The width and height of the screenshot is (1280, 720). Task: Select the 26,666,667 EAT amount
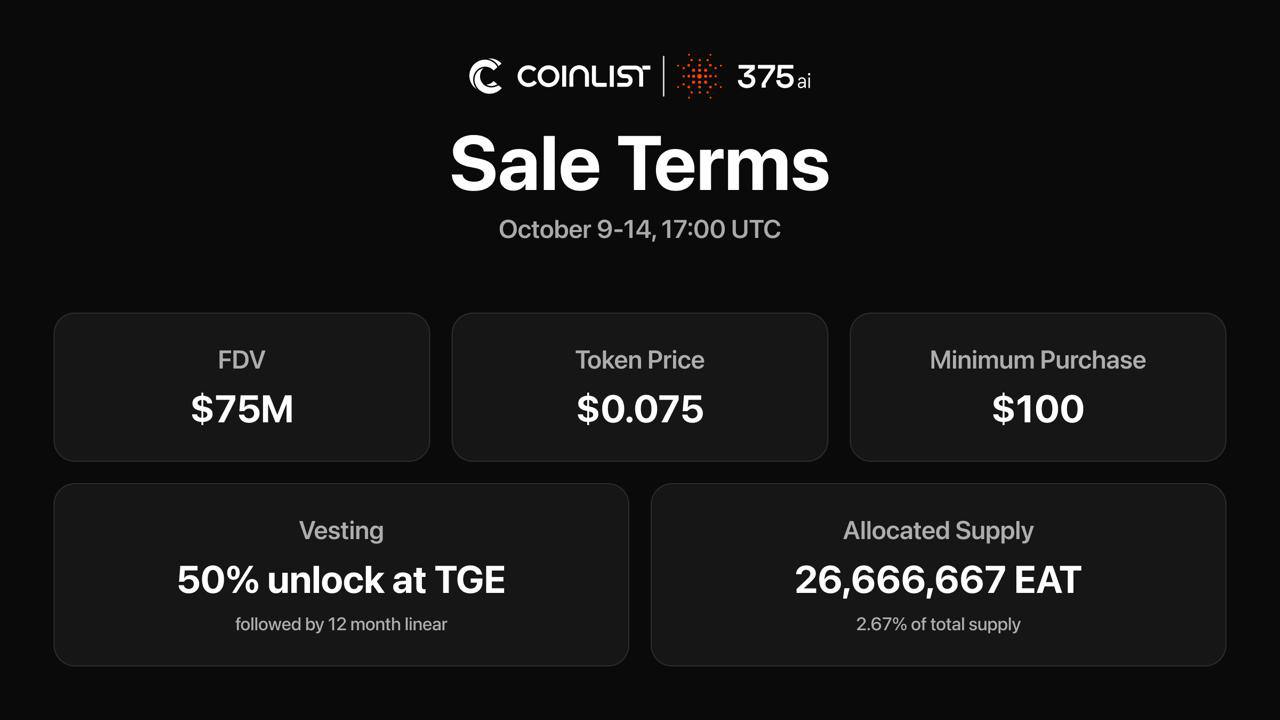(938, 580)
